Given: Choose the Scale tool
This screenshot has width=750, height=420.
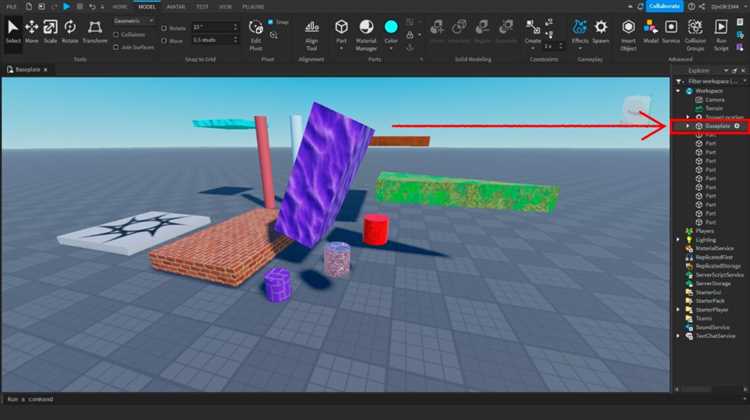Looking at the screenshot, I should coord(50,32).
